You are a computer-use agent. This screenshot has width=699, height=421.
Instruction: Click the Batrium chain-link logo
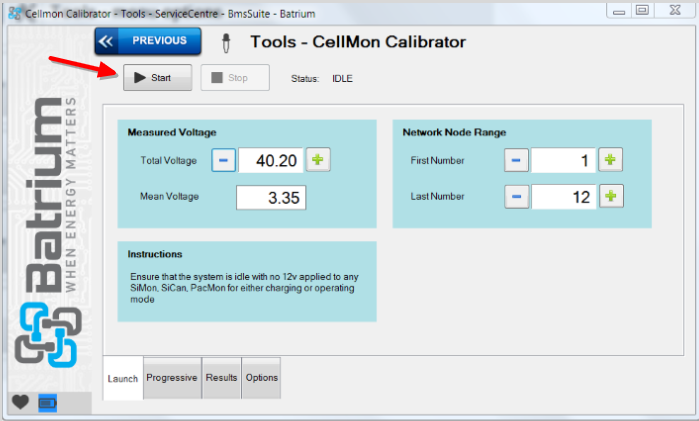click(48, 334)
